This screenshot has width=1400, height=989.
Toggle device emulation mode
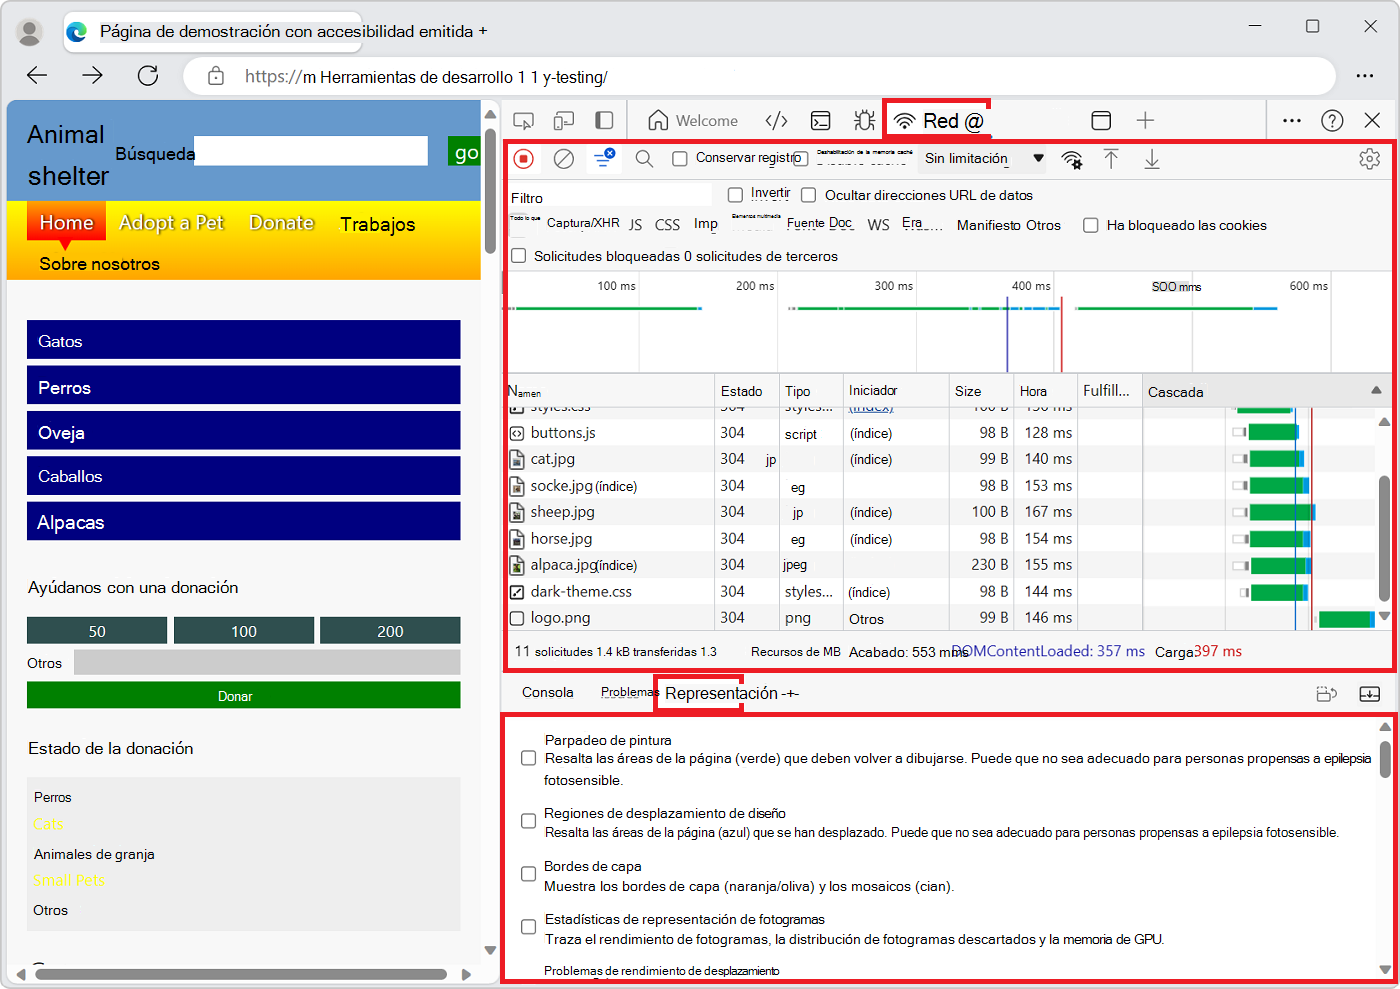click(563, 119)
